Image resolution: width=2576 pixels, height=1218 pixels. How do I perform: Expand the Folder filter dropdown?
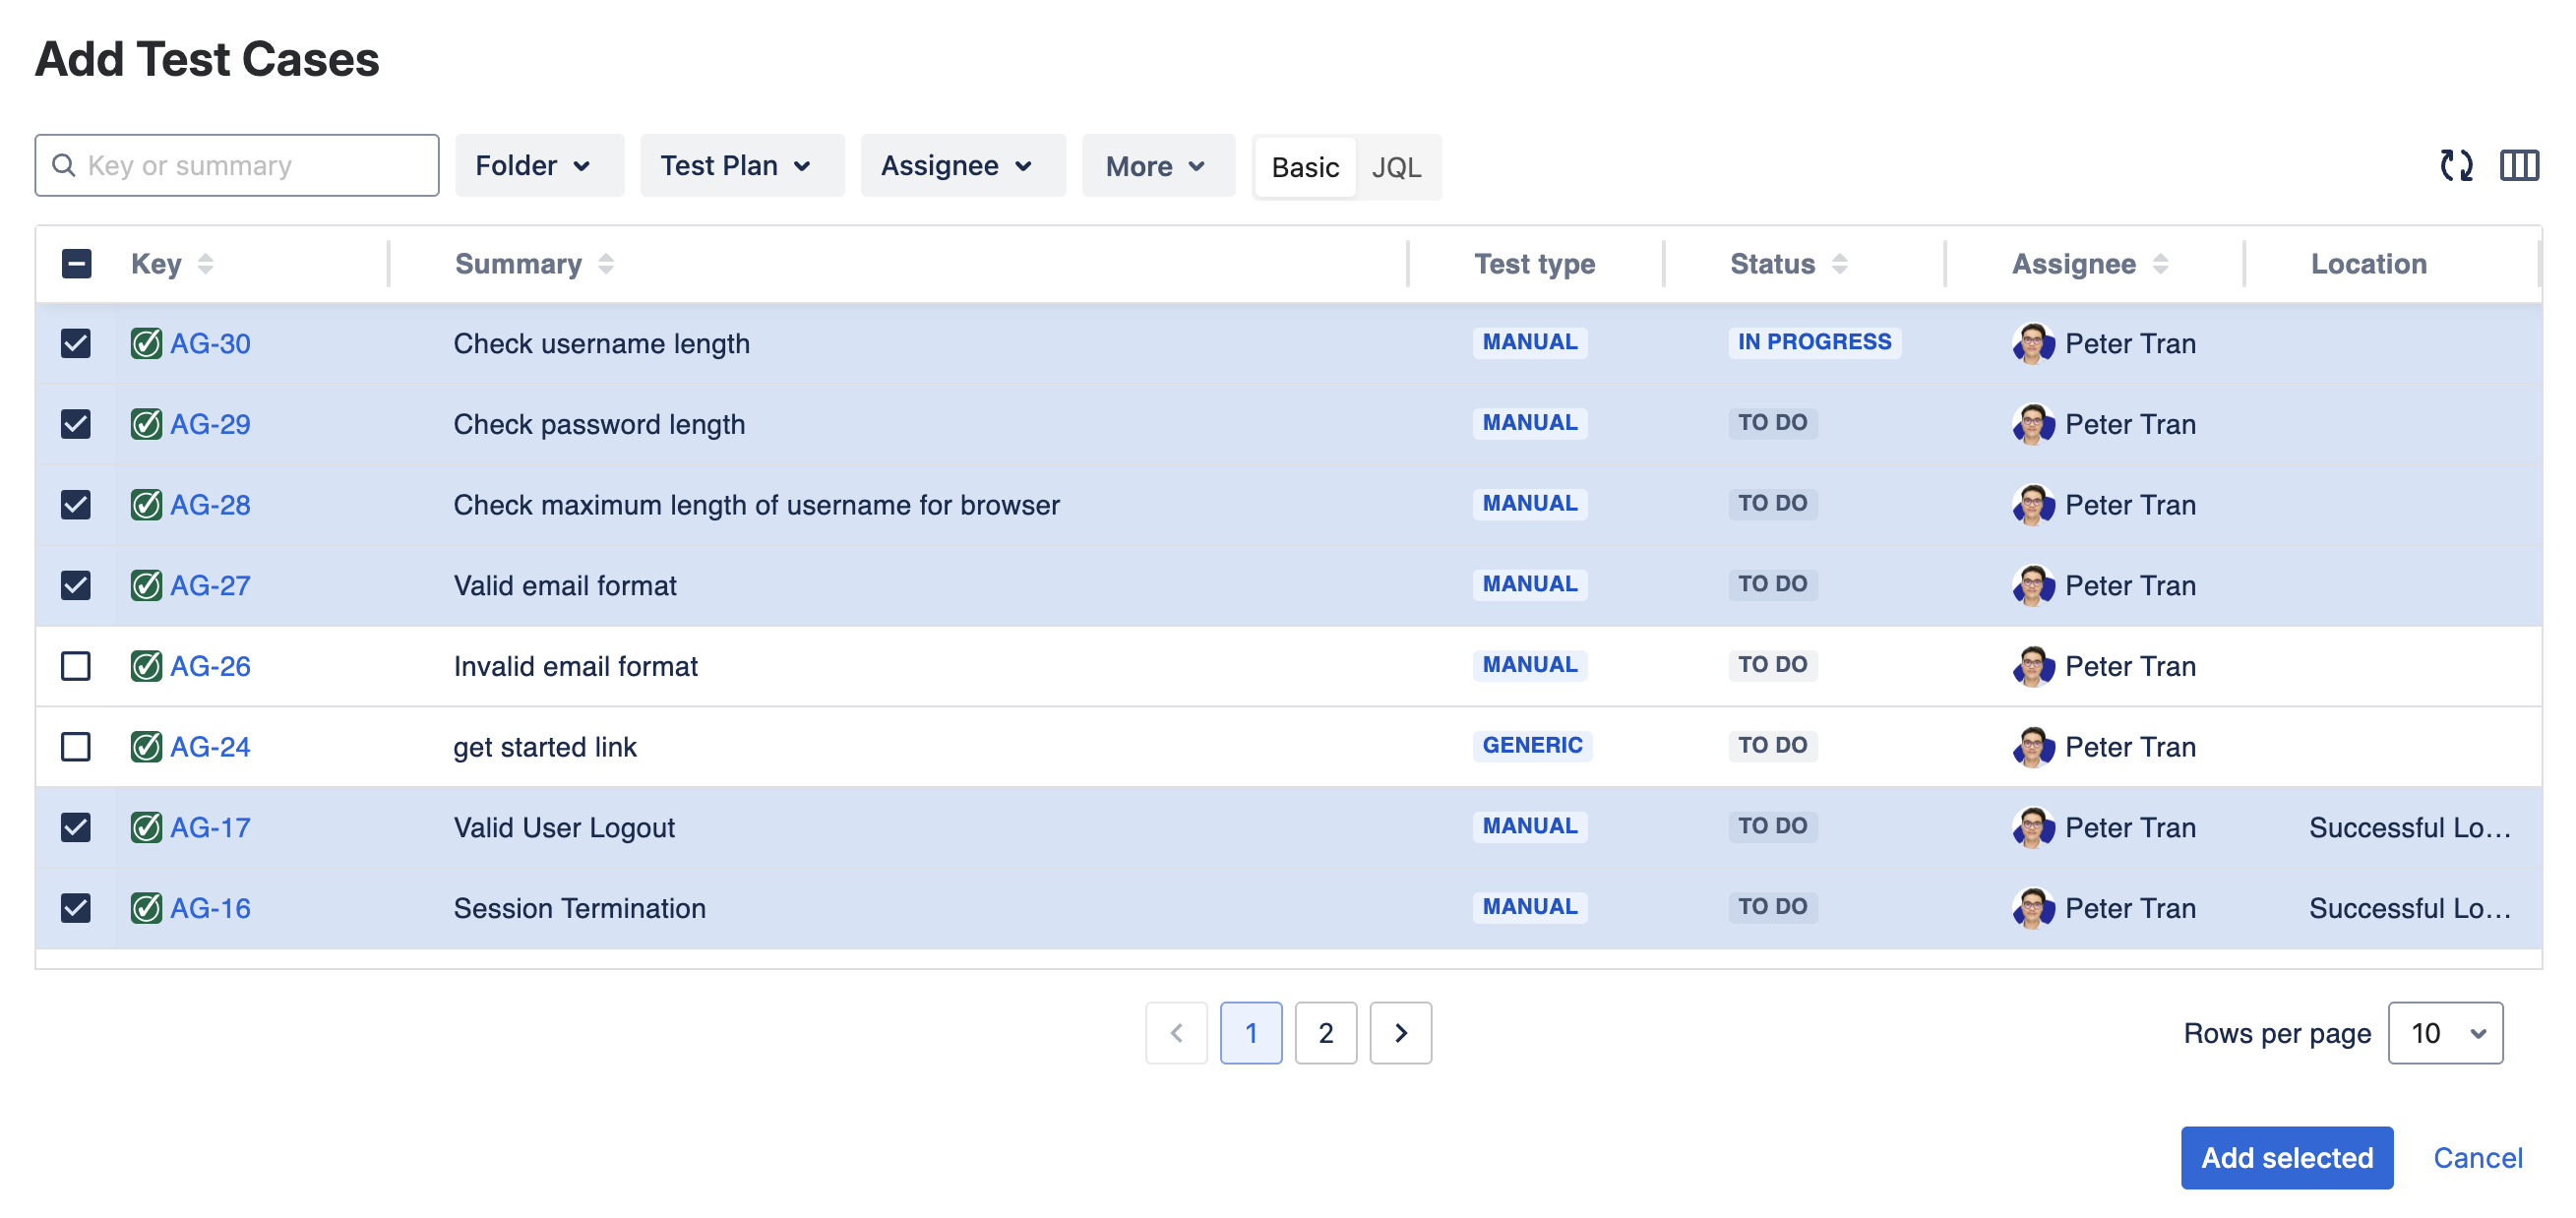(x=538, y=166)
